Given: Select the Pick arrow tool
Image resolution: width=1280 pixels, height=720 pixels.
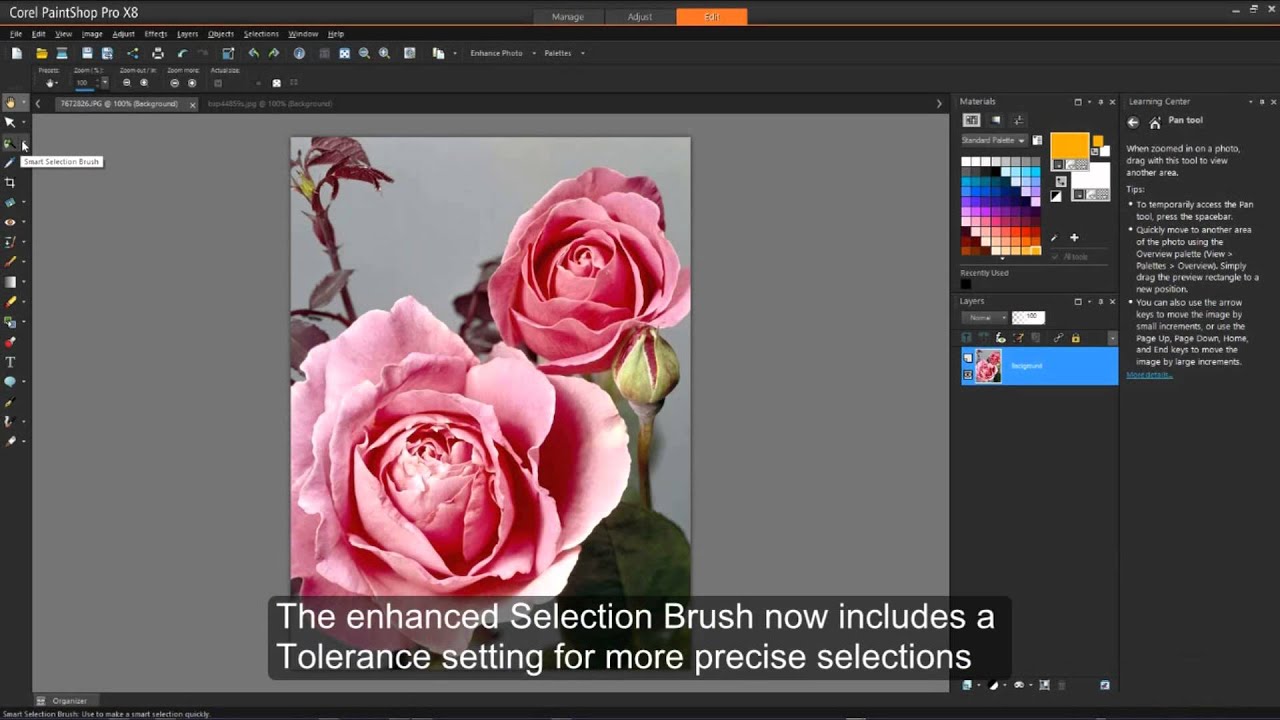Looking at the screenshot, I should coord(10,122).
